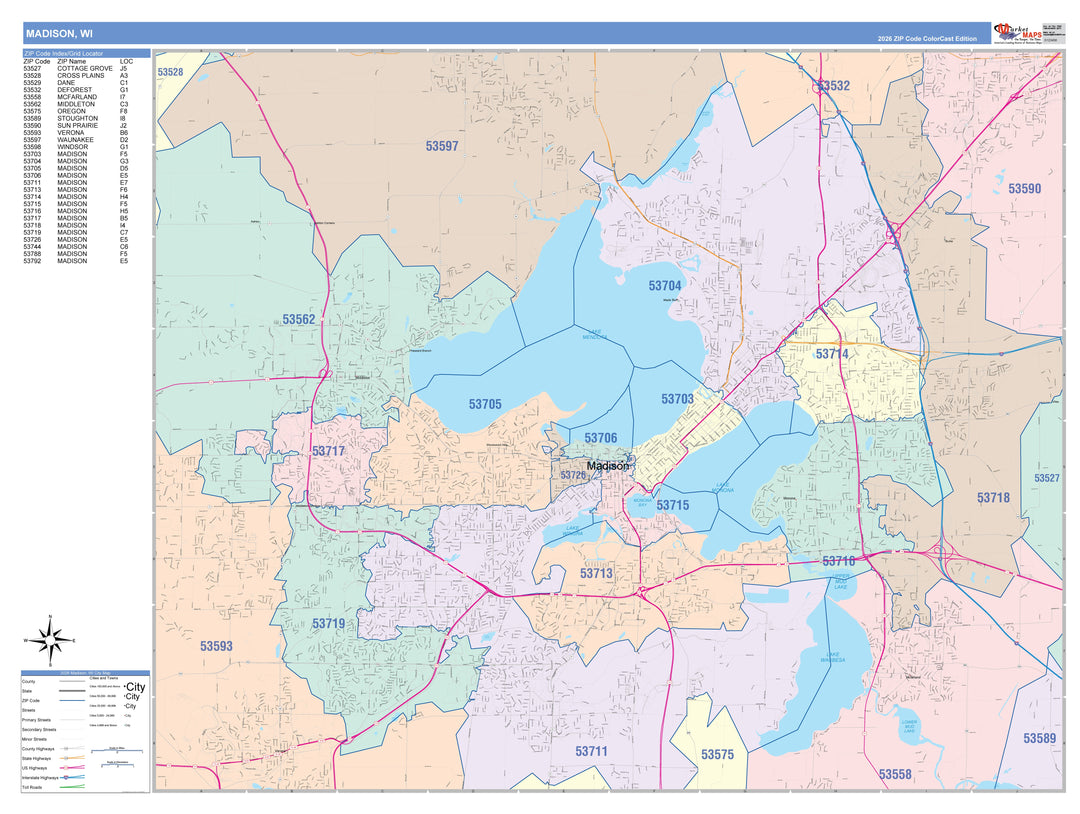
Task: Click the 53527 label on the map
Action: (1046, 478)
